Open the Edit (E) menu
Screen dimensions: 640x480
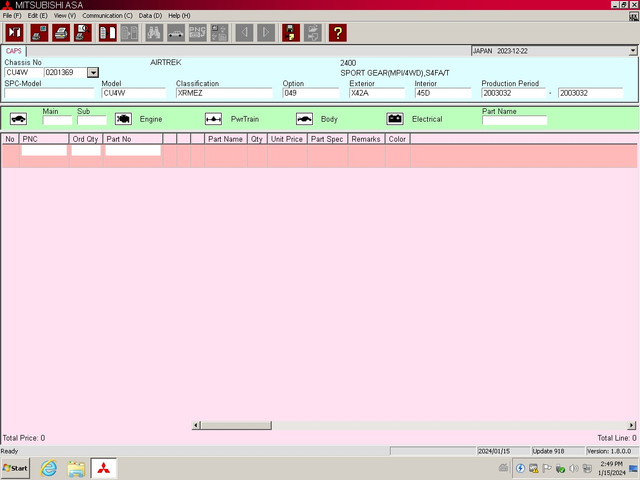tap(38, 16)
